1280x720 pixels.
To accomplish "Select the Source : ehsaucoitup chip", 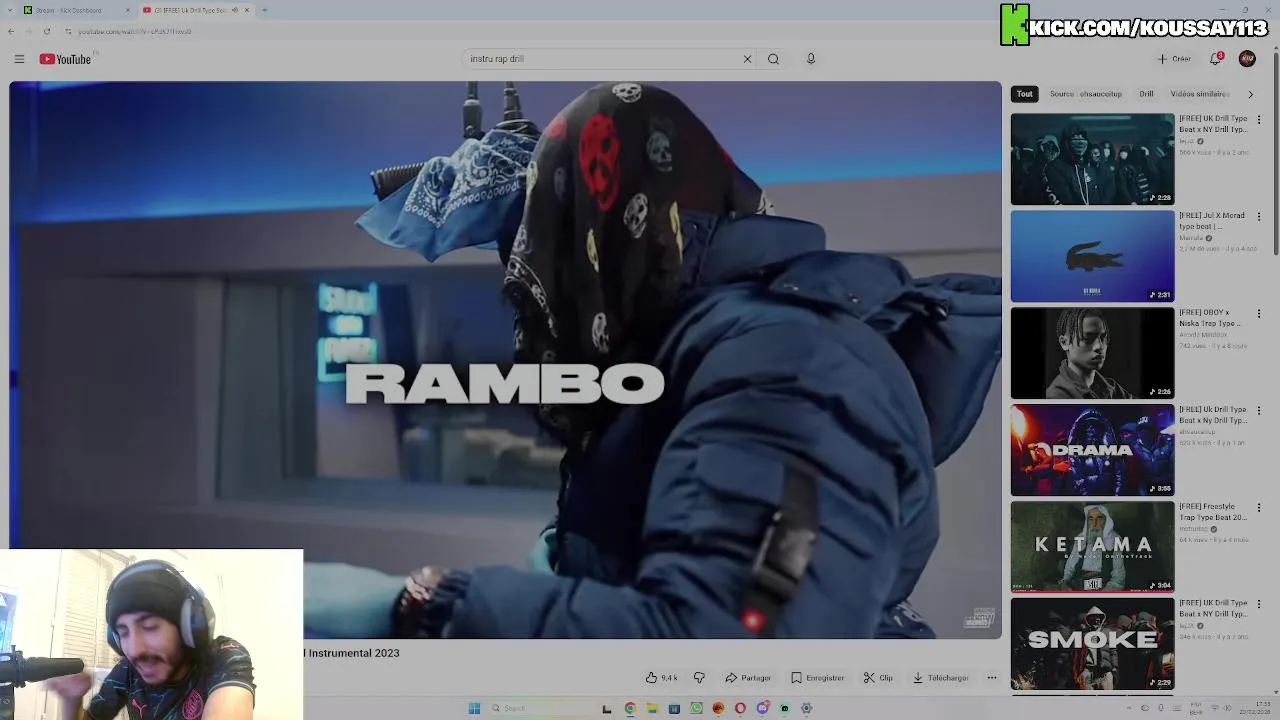I will (x=1086, y=94).
